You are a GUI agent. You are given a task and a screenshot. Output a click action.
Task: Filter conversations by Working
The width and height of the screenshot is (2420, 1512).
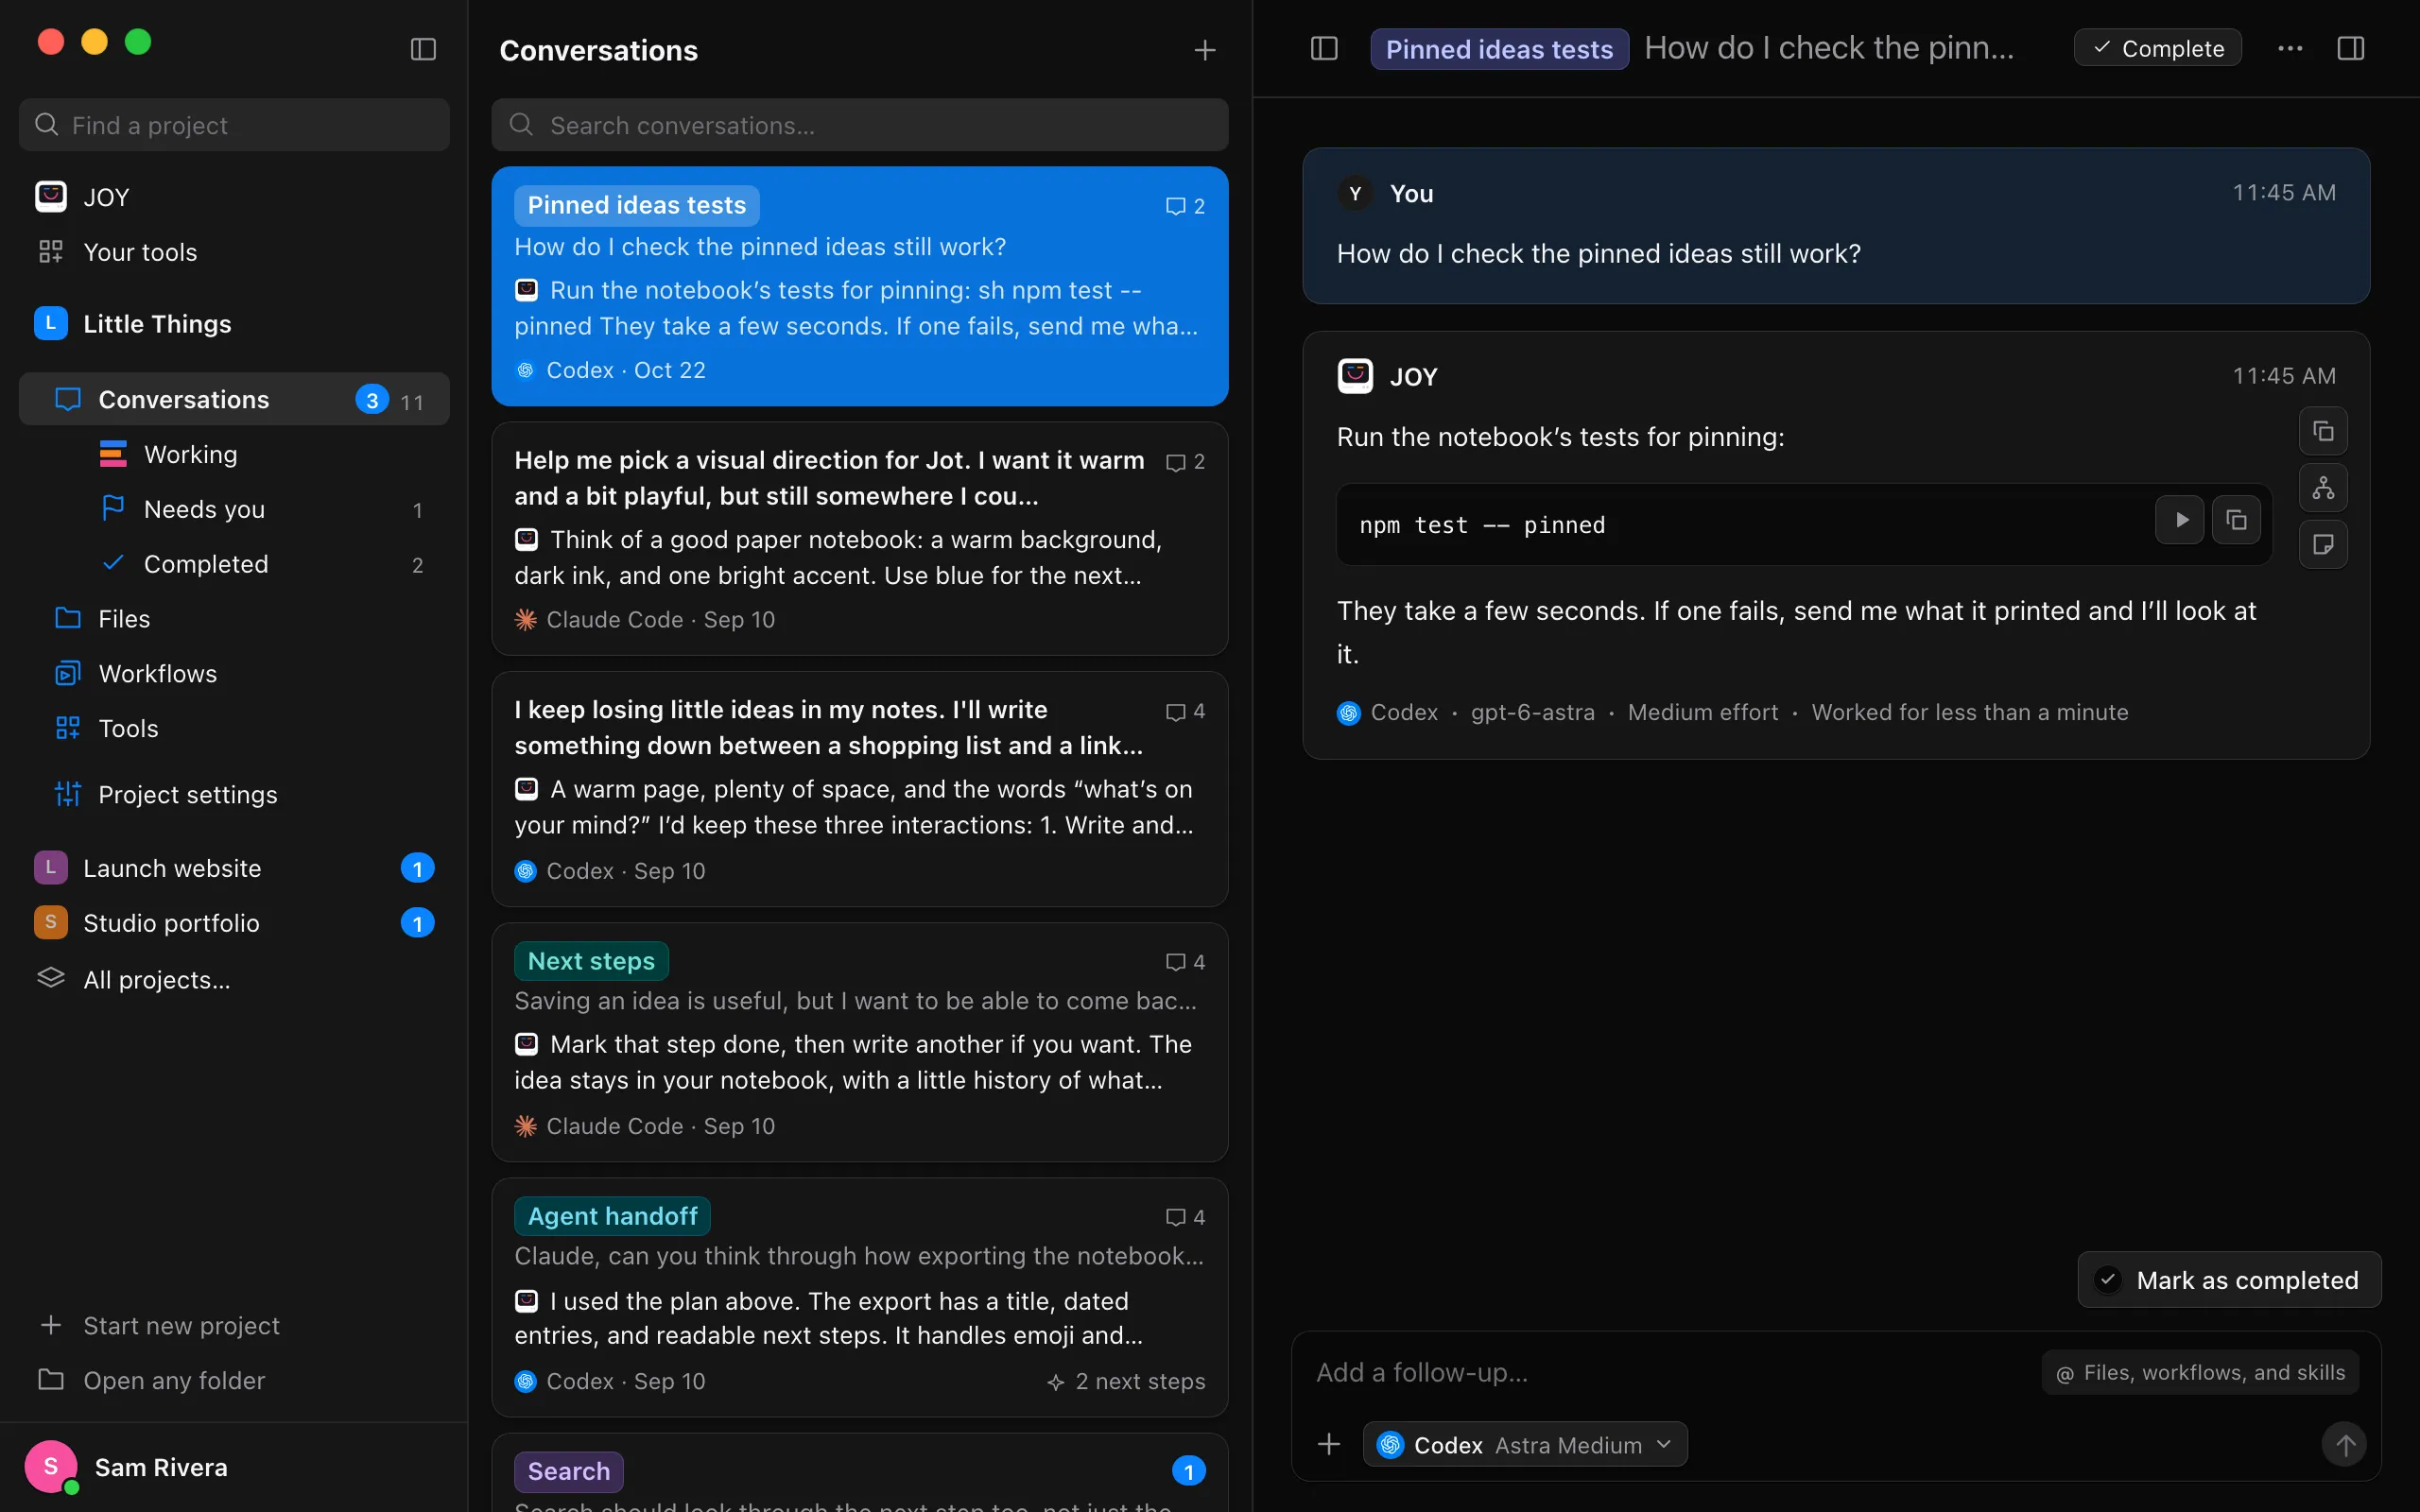coord(234,454)
